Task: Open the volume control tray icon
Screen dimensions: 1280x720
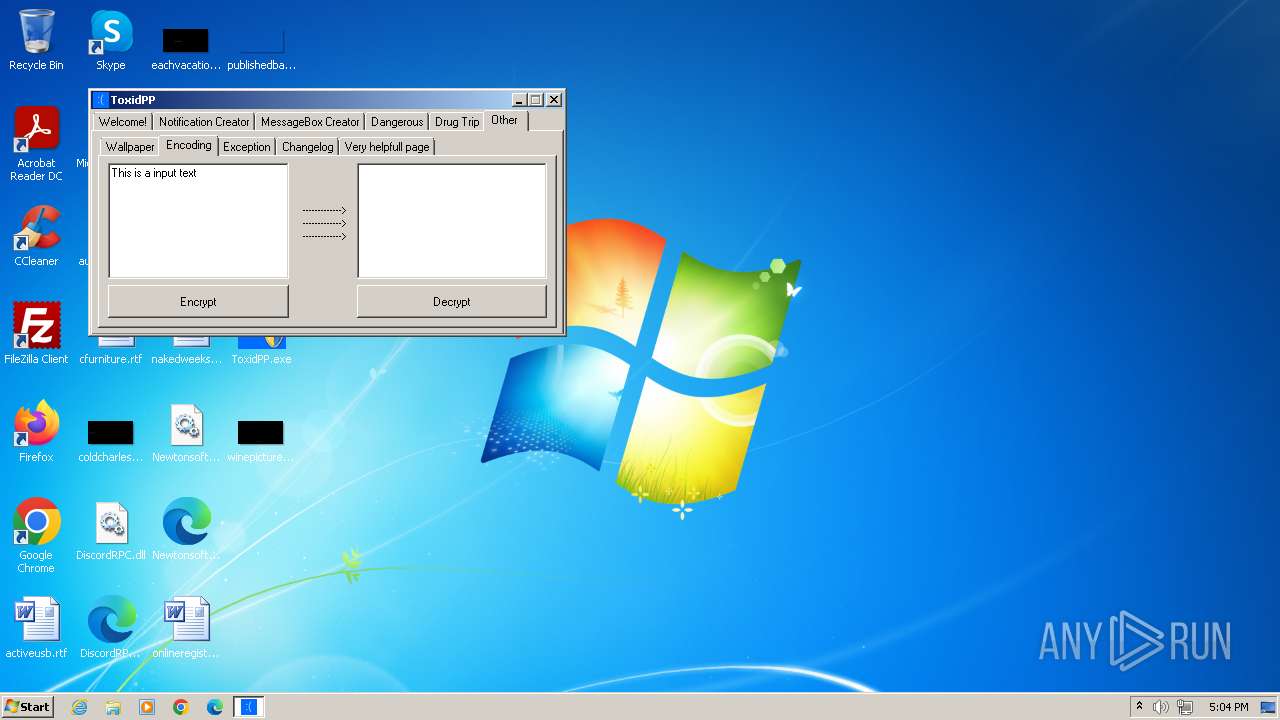Action: 1161,707
